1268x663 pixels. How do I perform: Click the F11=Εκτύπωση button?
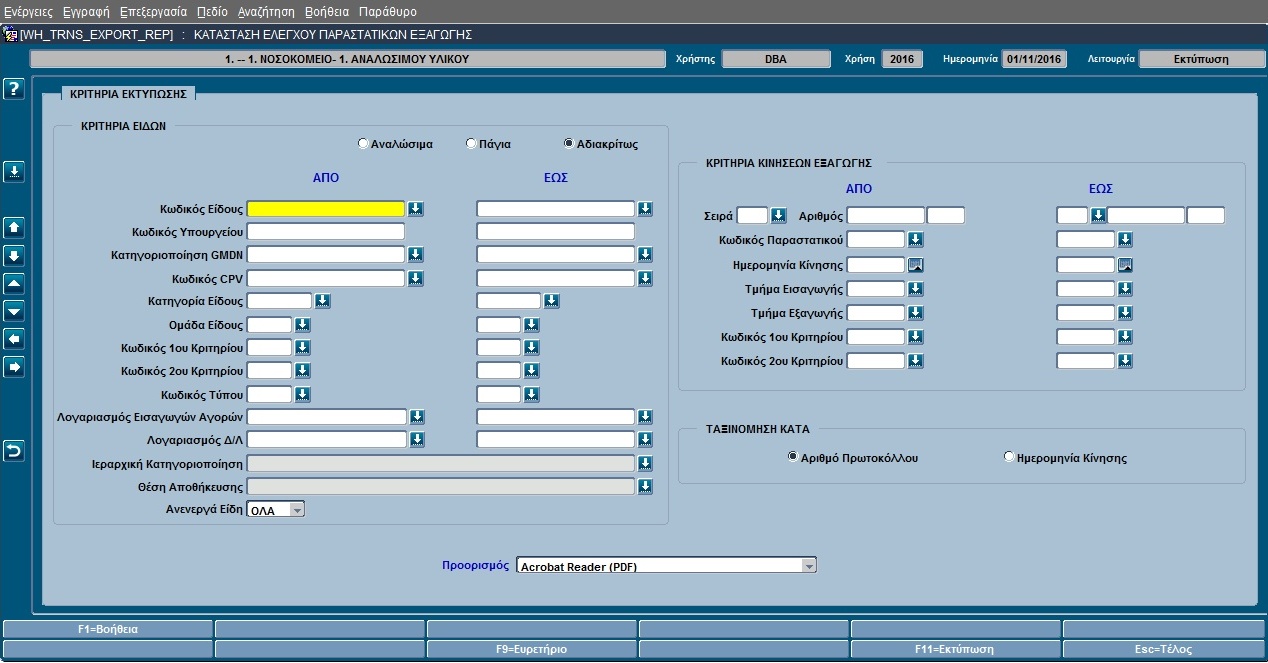click(x=955, y=649)
